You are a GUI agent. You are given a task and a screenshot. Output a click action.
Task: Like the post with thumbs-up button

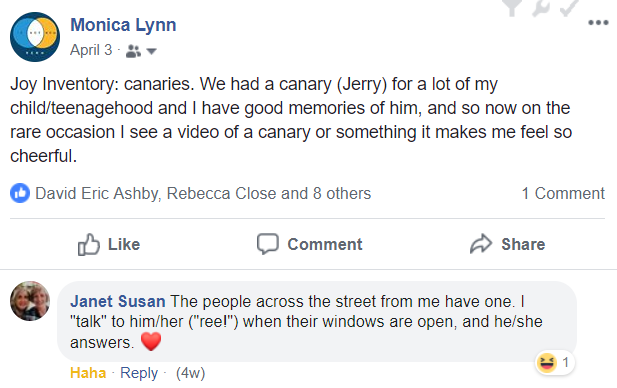[x=109, y=244]
